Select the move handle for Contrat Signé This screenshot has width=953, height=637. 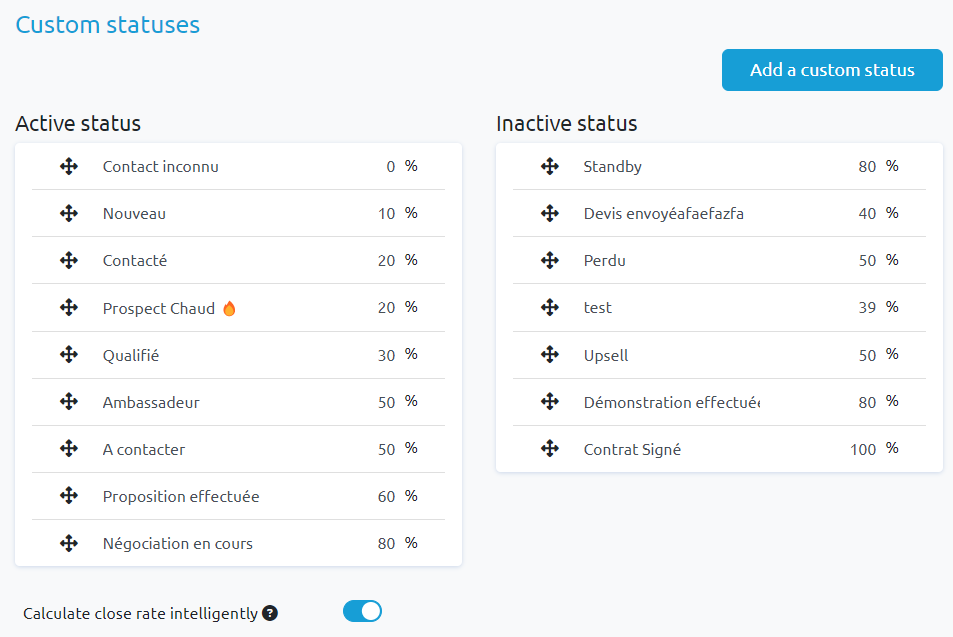549,449
